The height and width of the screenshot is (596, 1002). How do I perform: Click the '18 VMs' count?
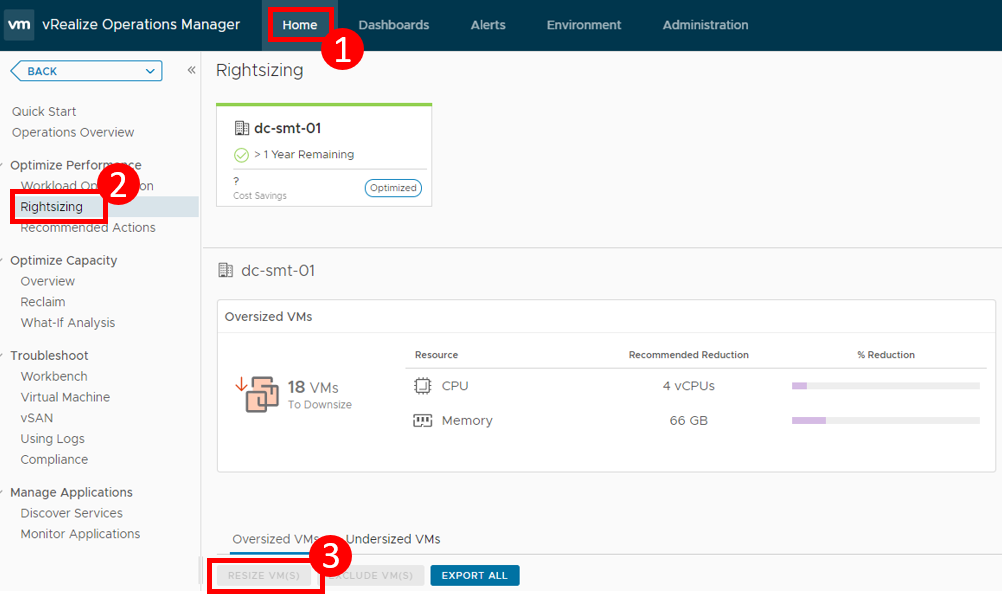click(313, 387)
